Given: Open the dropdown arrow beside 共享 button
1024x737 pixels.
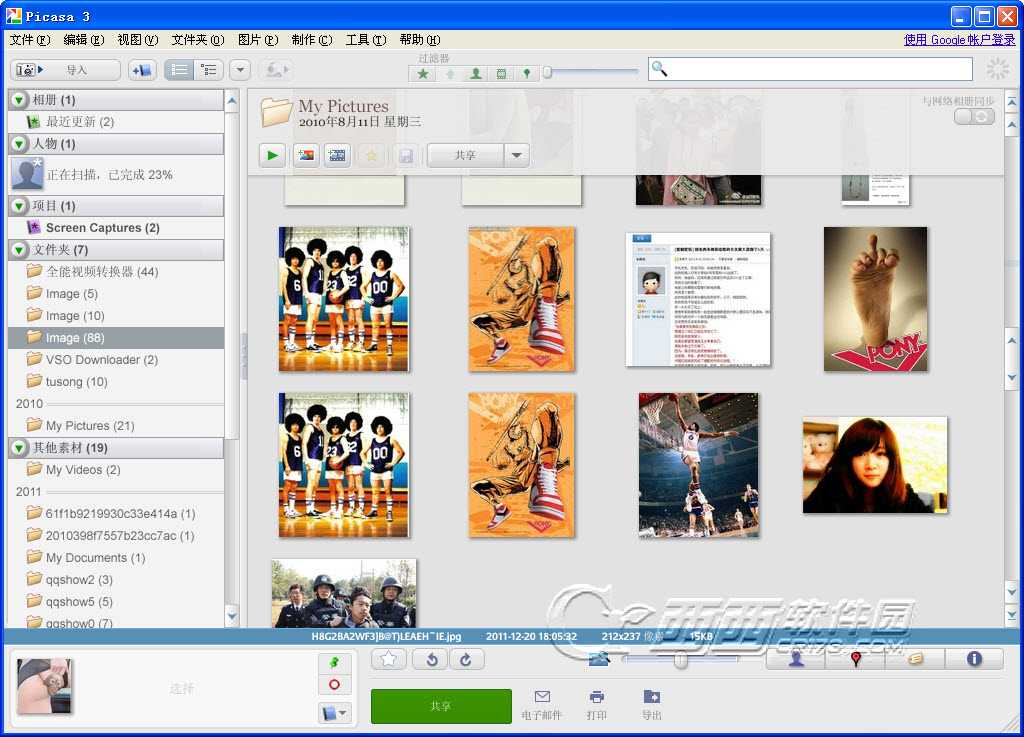Looking at the screenshot, I should 516,155.
